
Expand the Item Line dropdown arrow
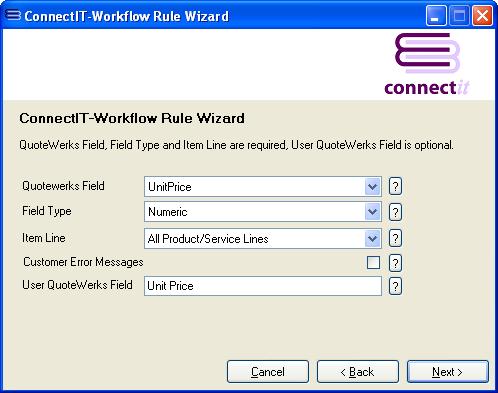[372, 239]
